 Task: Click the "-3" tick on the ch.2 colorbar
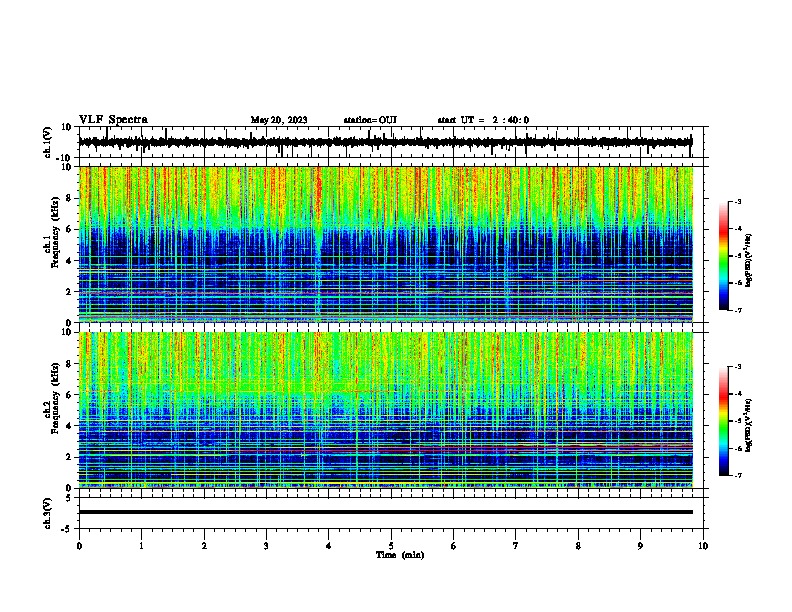point(738,367)
